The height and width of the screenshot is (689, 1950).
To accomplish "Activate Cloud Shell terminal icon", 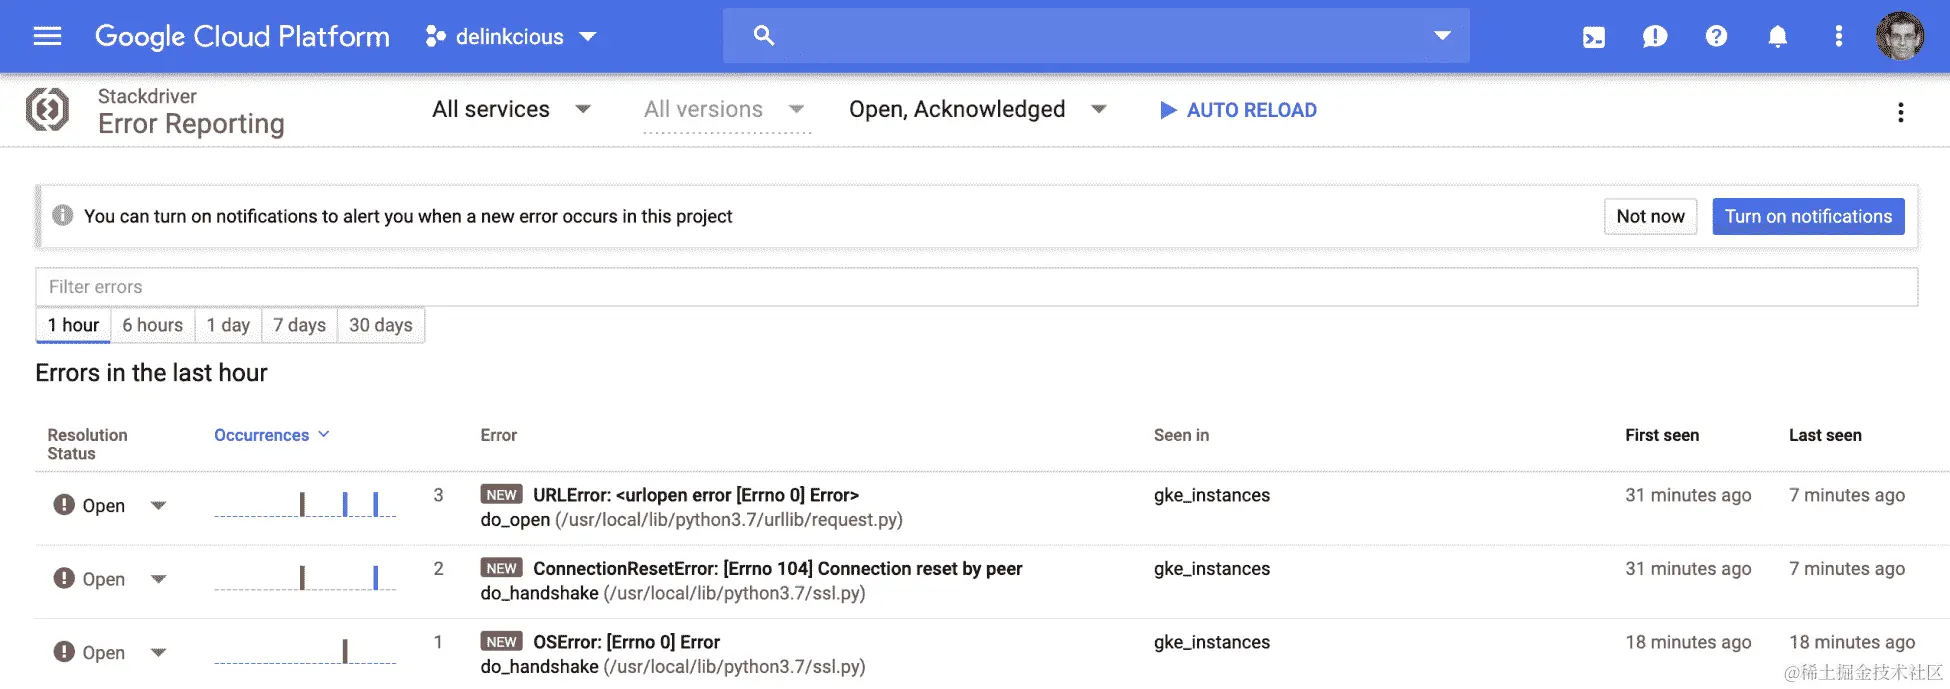I will [1594, 37].
